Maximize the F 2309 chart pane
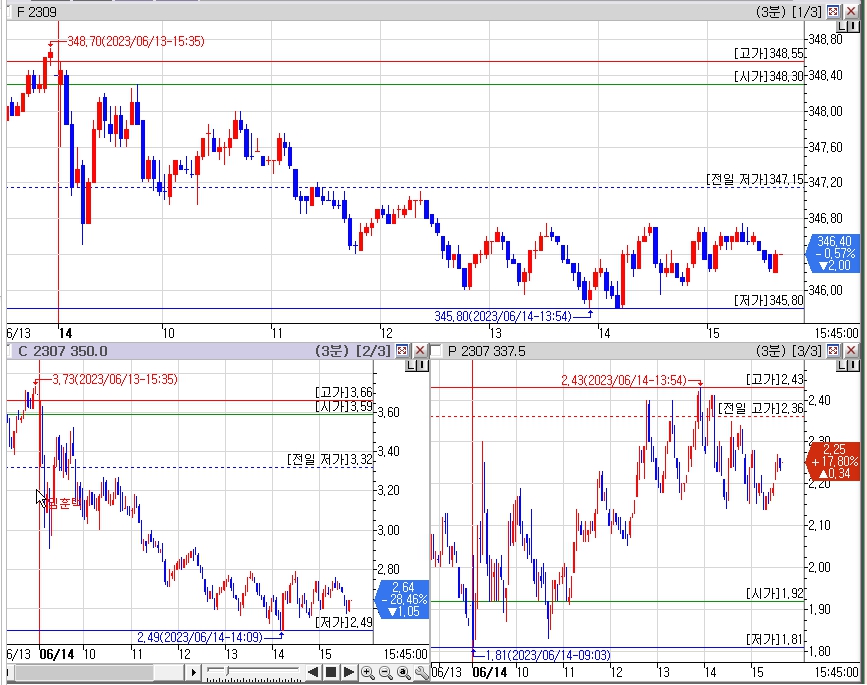Screen dimensions: 867x685 833,12
